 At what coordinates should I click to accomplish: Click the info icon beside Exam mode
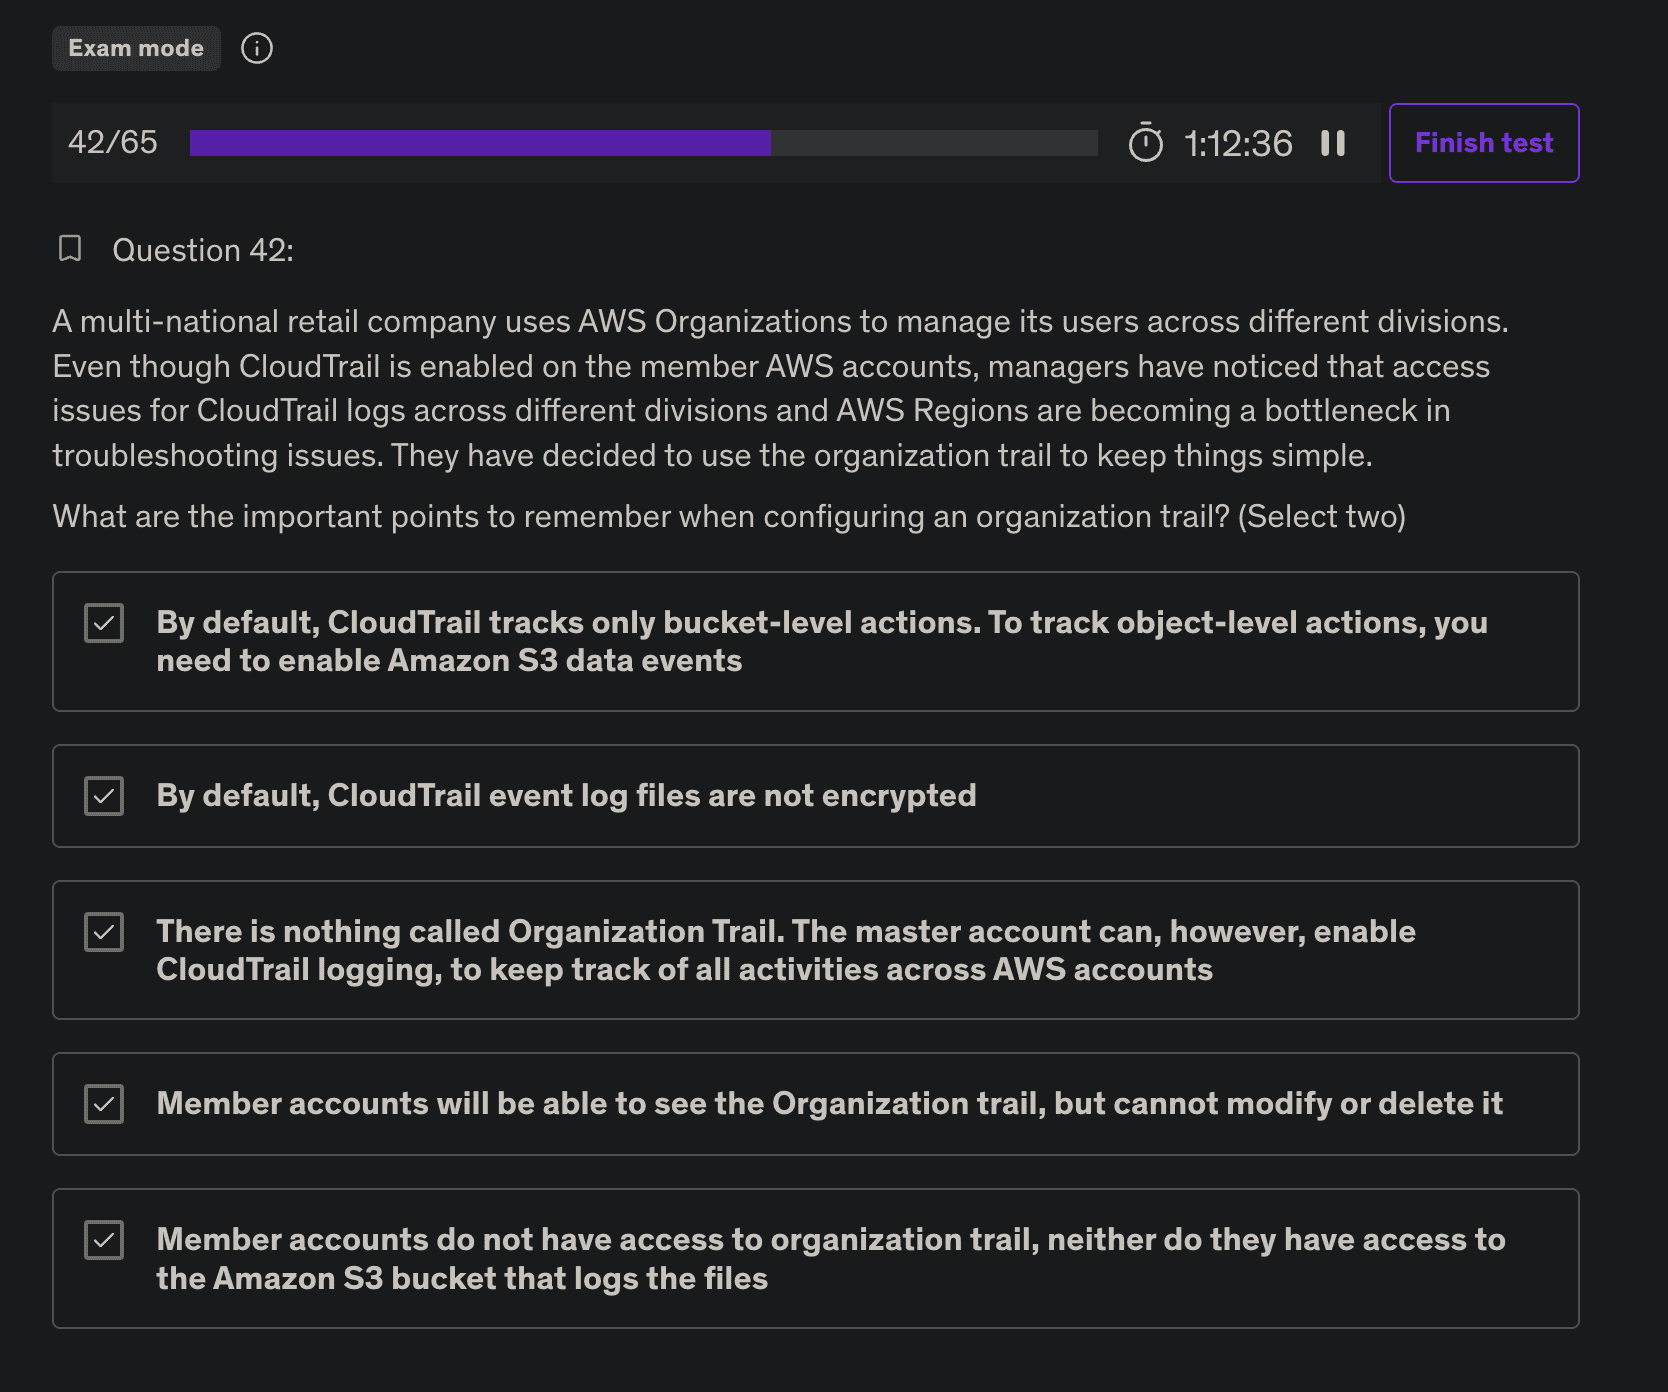point(257,48)
